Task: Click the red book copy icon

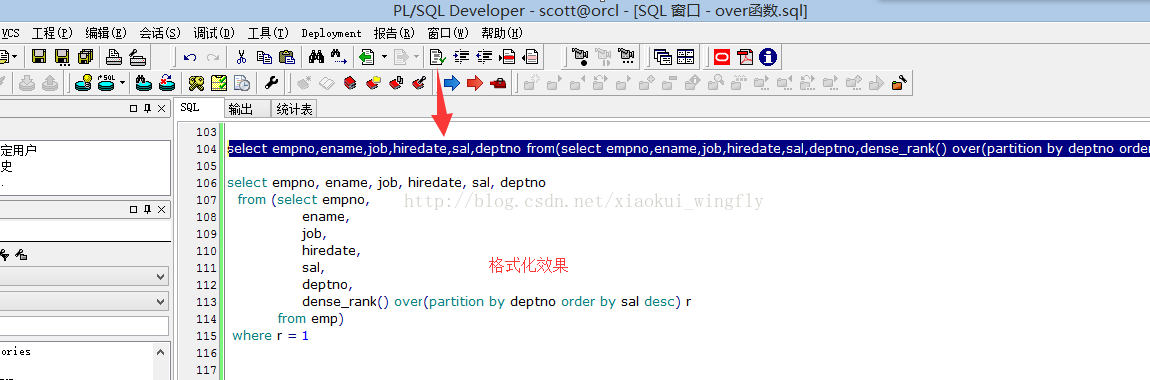Action: [x=397, y=83]
